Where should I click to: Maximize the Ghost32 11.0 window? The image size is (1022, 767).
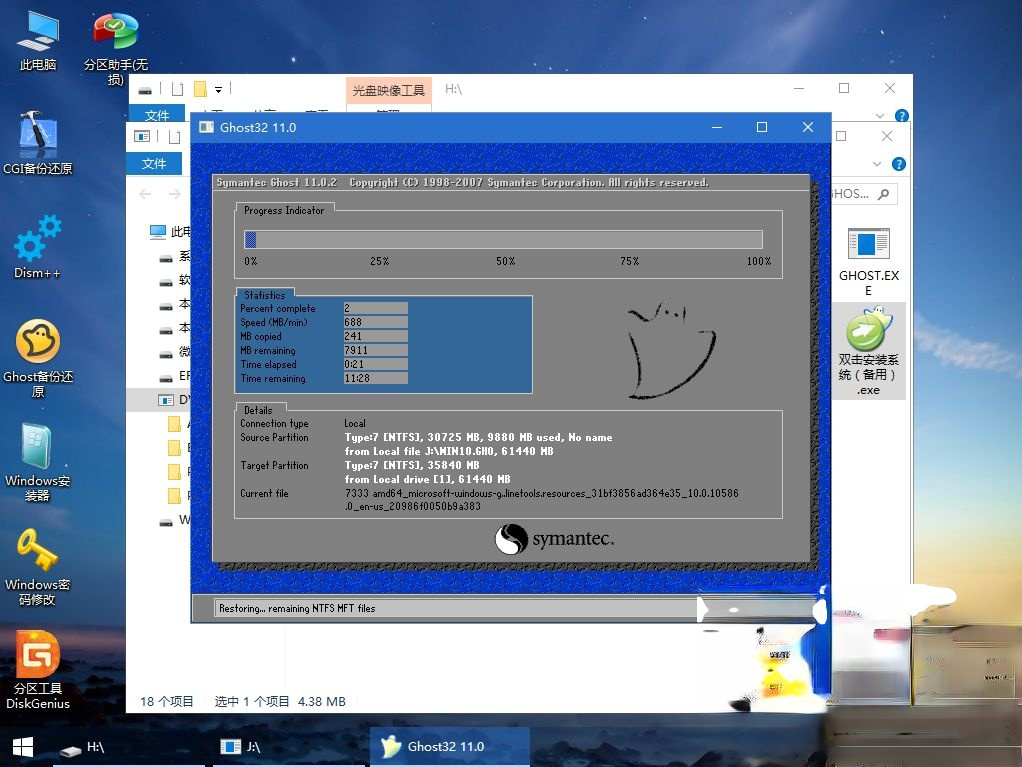[x=761, y=127]
